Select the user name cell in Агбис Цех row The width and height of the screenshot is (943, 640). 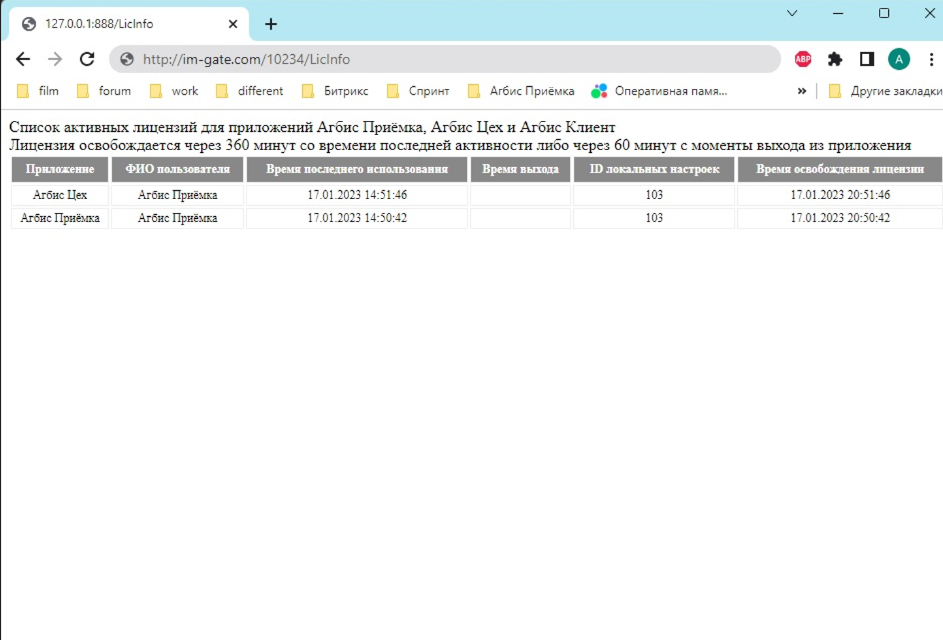[x=177, y=195]
